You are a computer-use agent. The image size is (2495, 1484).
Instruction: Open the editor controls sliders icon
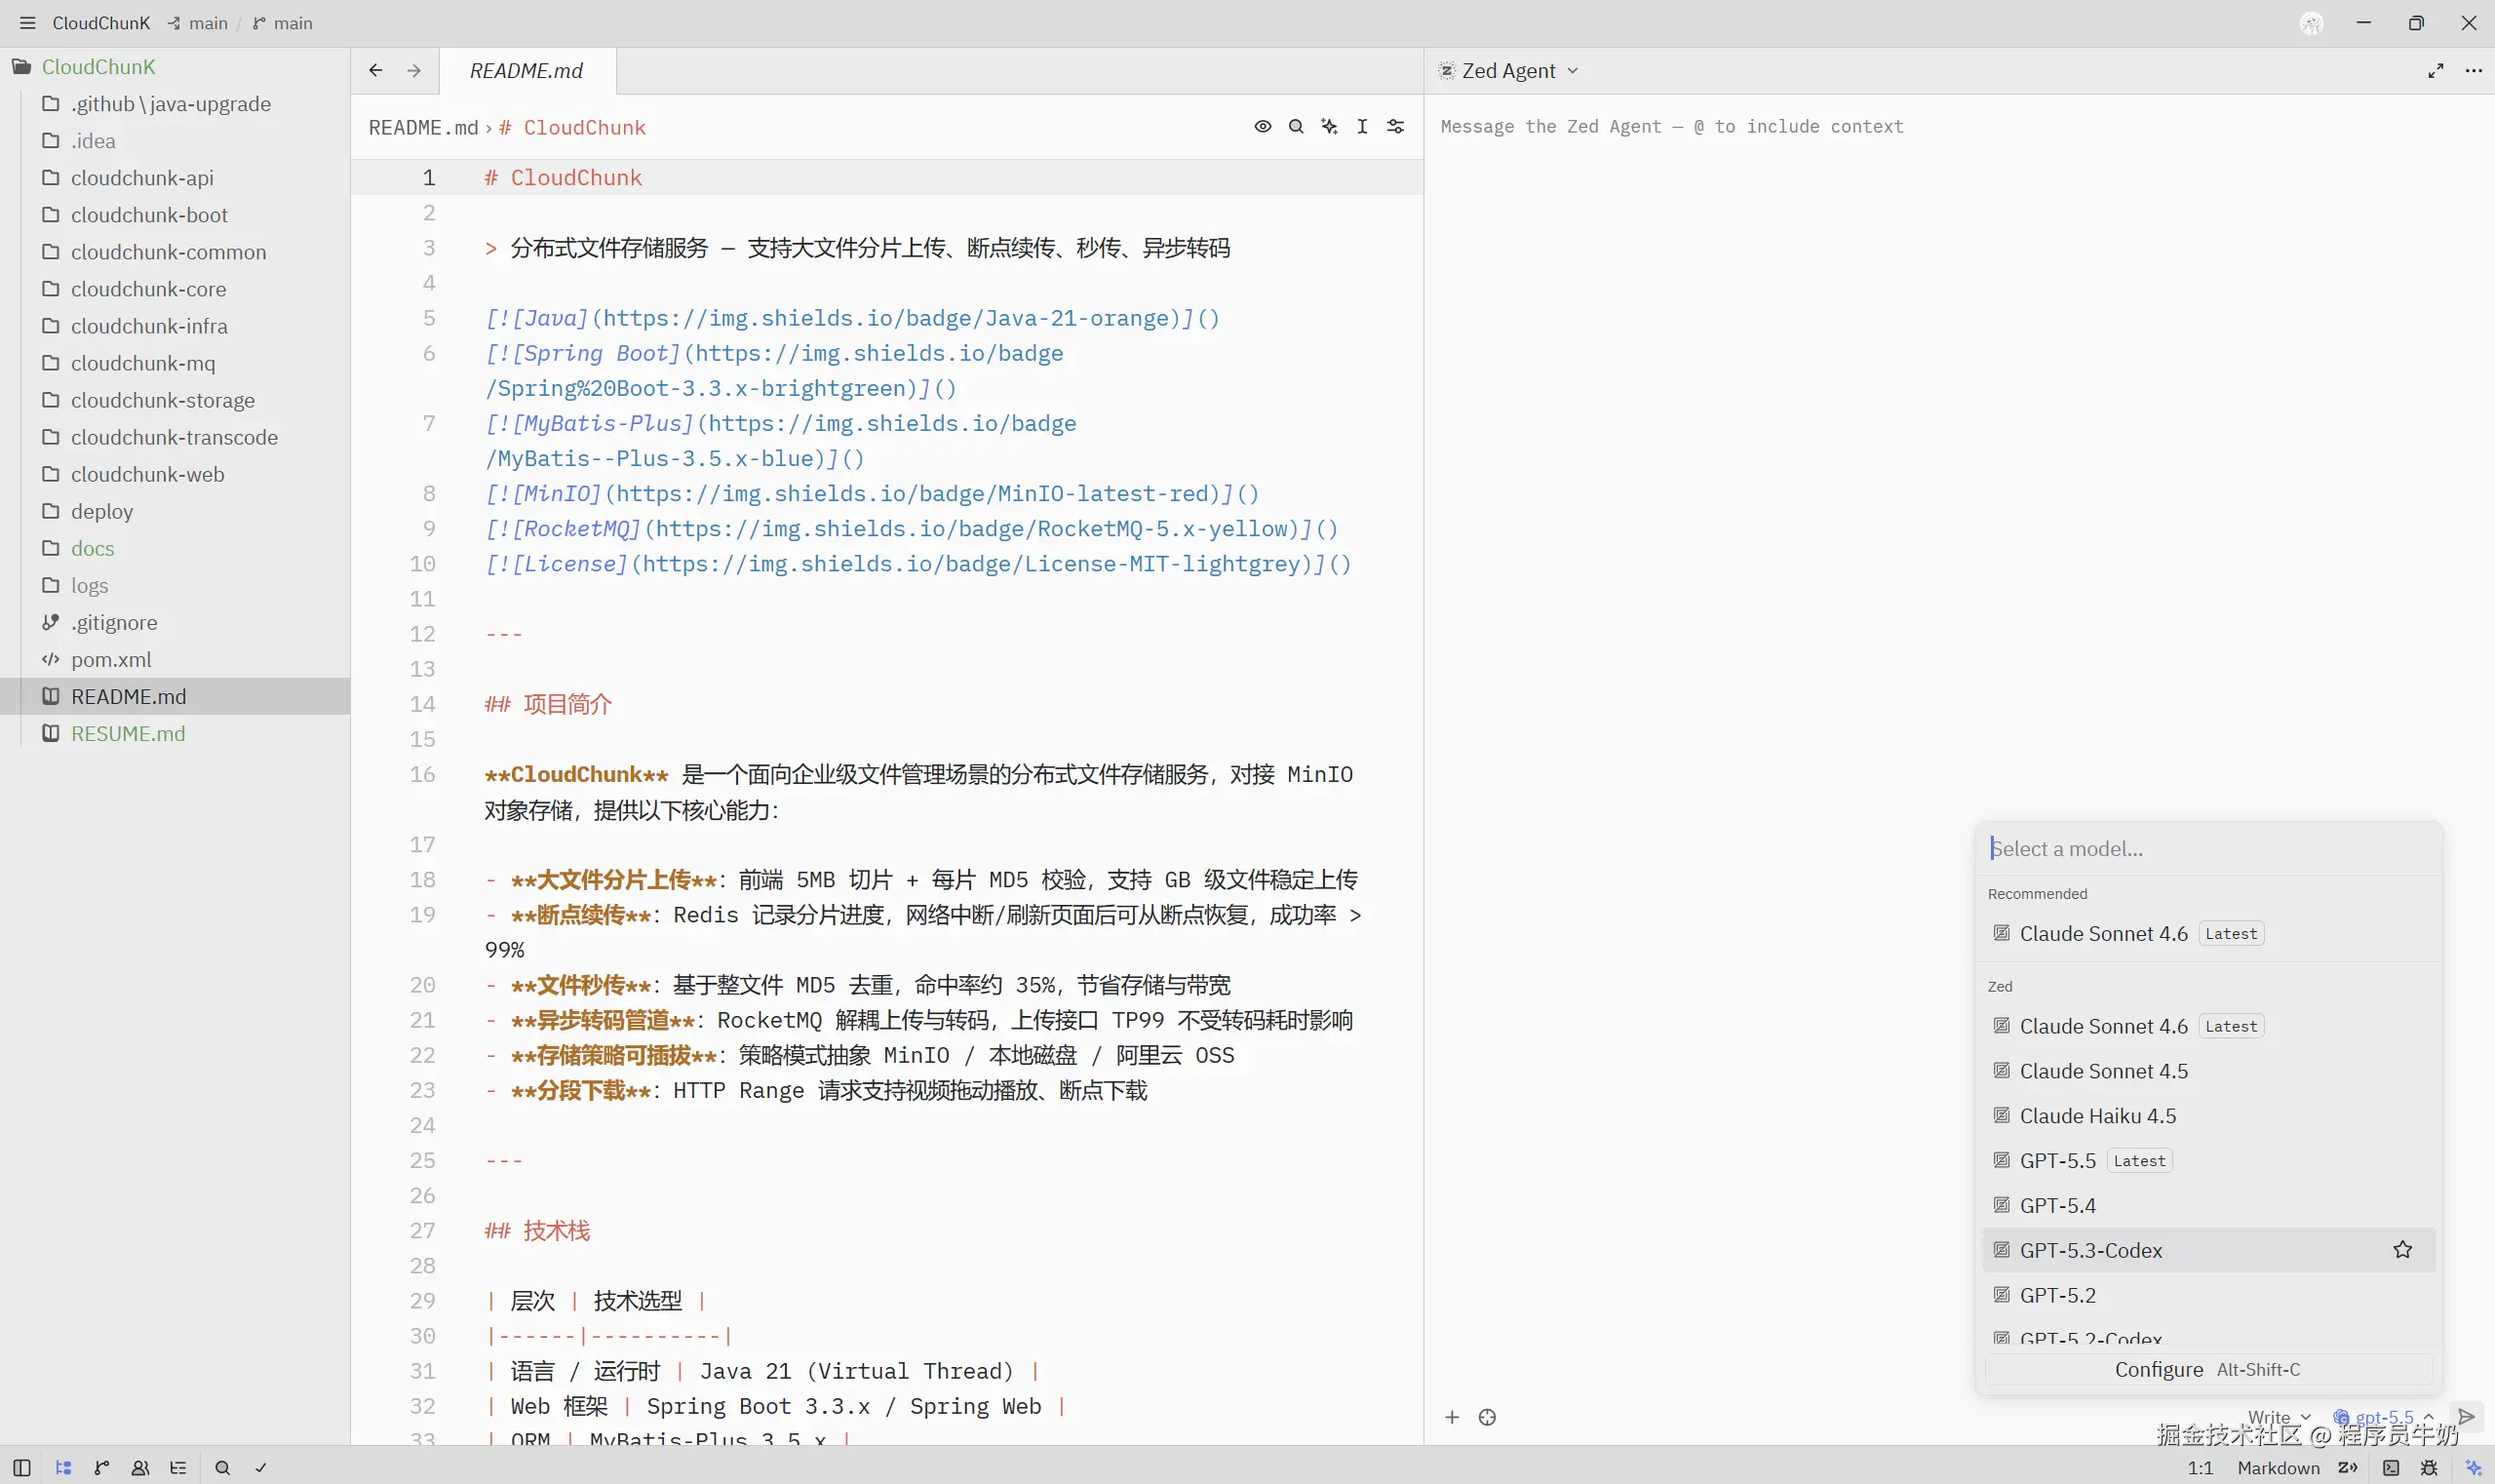click(x=1396, y=127)
